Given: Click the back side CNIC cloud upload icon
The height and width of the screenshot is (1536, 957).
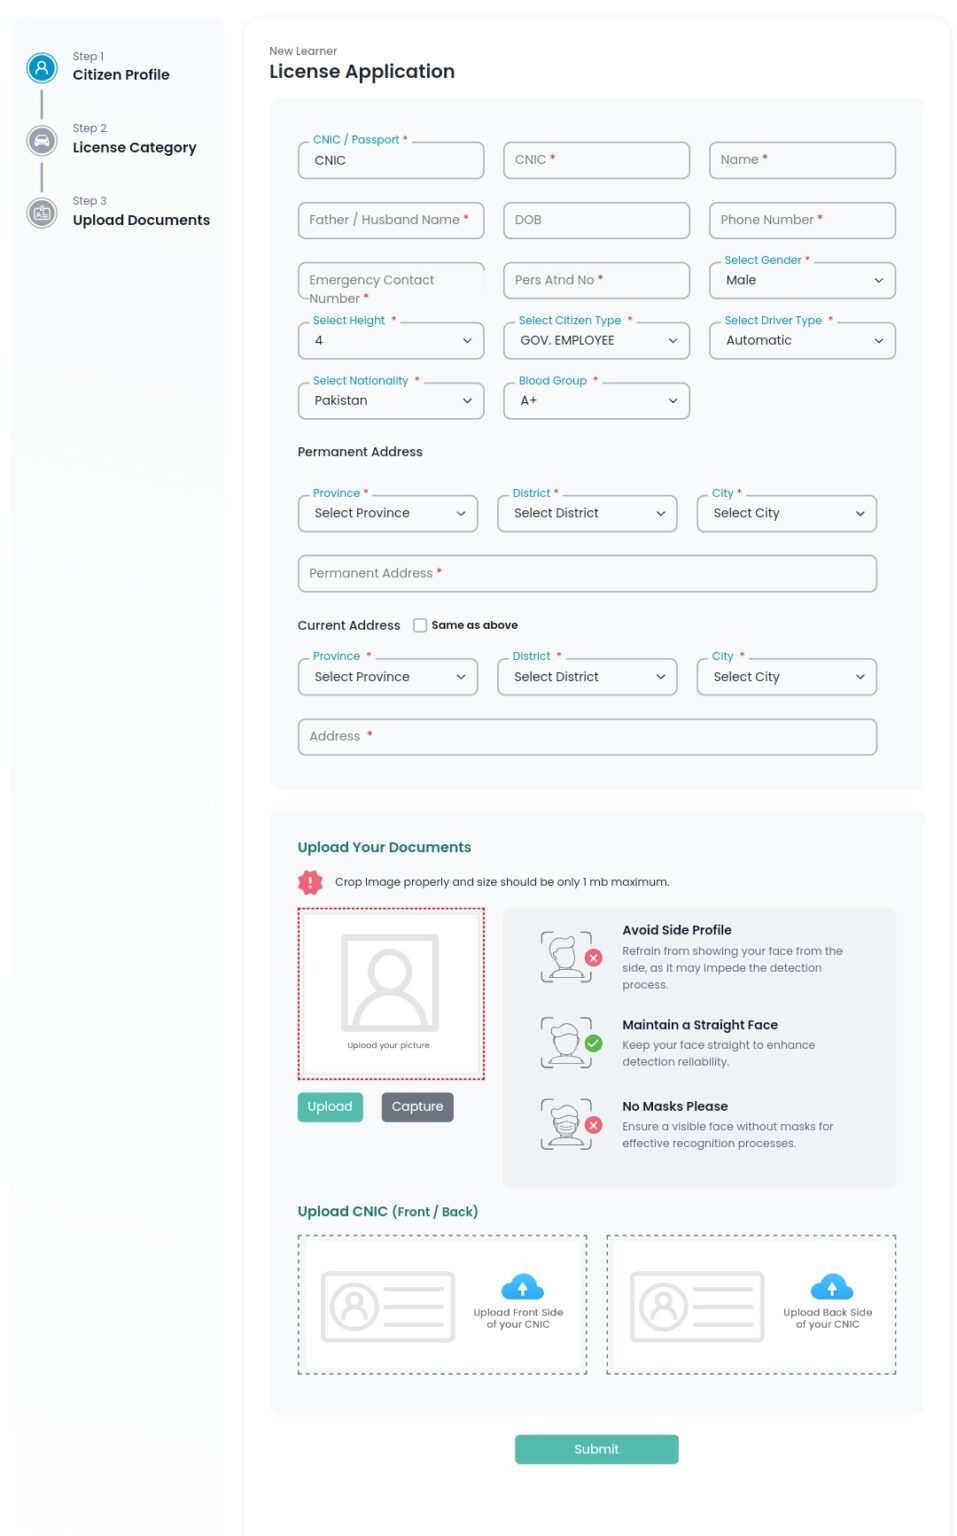Looking at the screenshot, I should point(831,1286).
